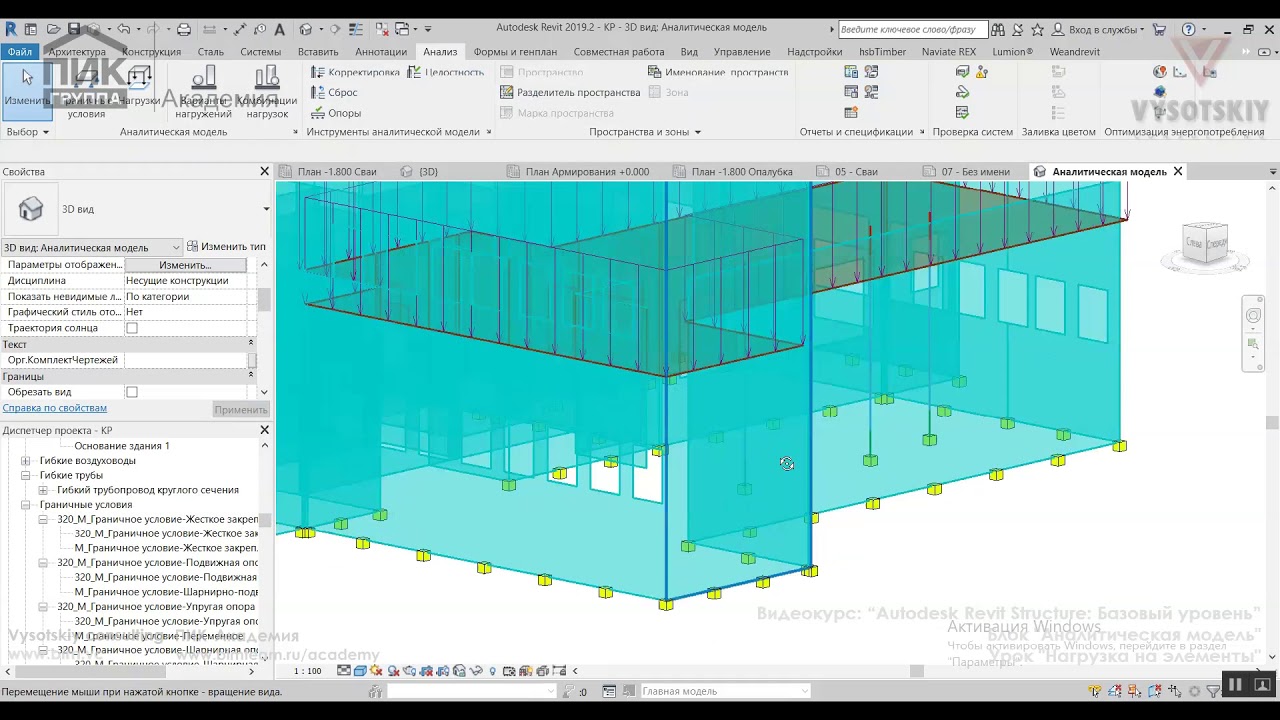Open the Вход в службы sign-in dropdown

pos(1096,29)
